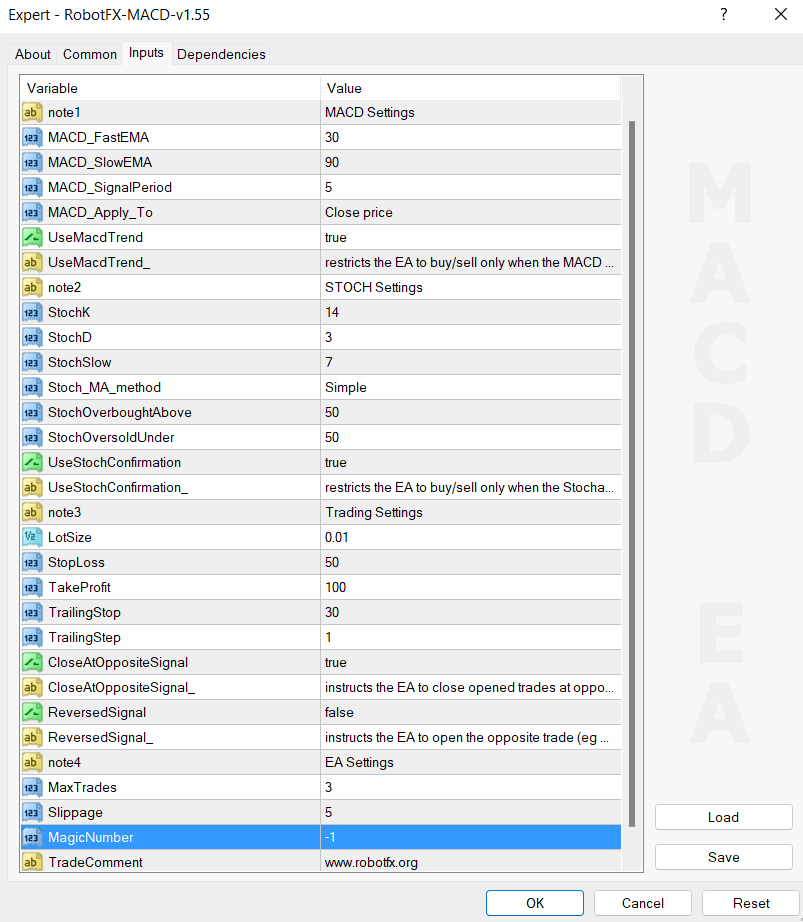The width and height of the screenshot is (803, 922).
Task: Select the note4 variable name
Action: click(x=65, y=763)
